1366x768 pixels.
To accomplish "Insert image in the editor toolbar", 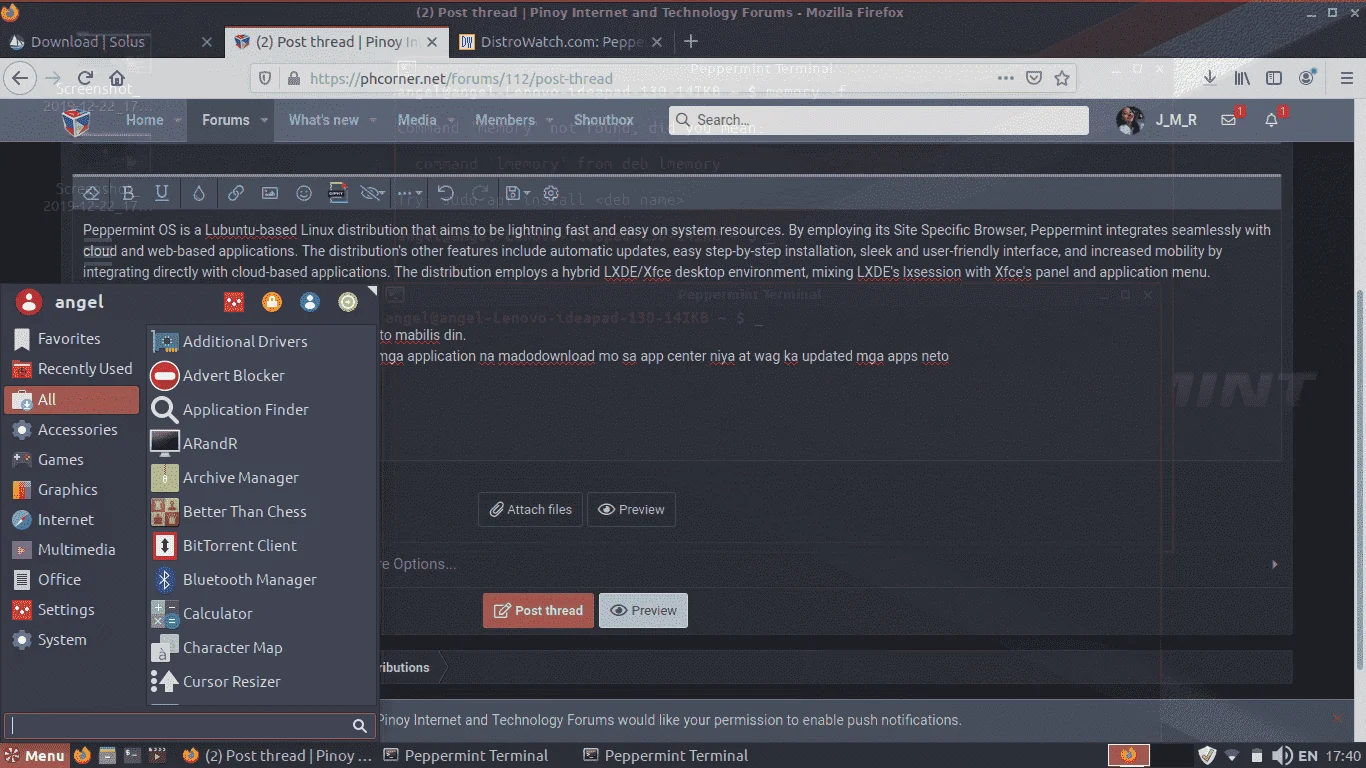I will (x=269, y=193).
